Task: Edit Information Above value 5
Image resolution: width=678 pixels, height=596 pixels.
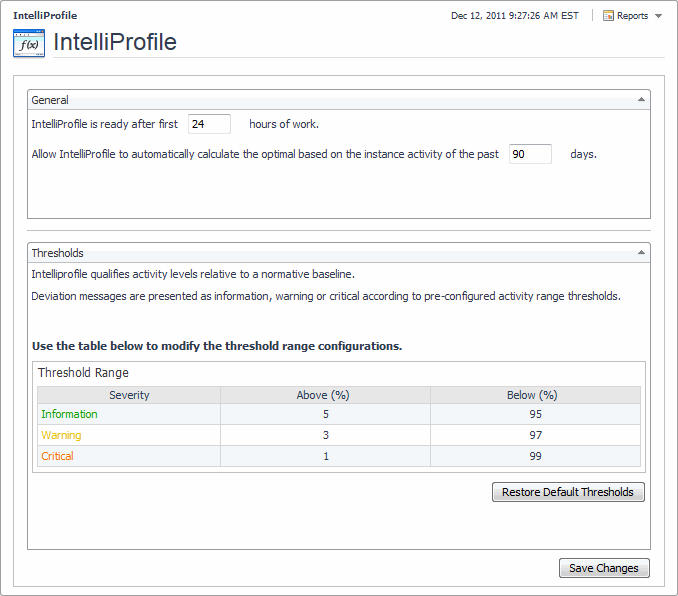Action: [x=325, y=414]
